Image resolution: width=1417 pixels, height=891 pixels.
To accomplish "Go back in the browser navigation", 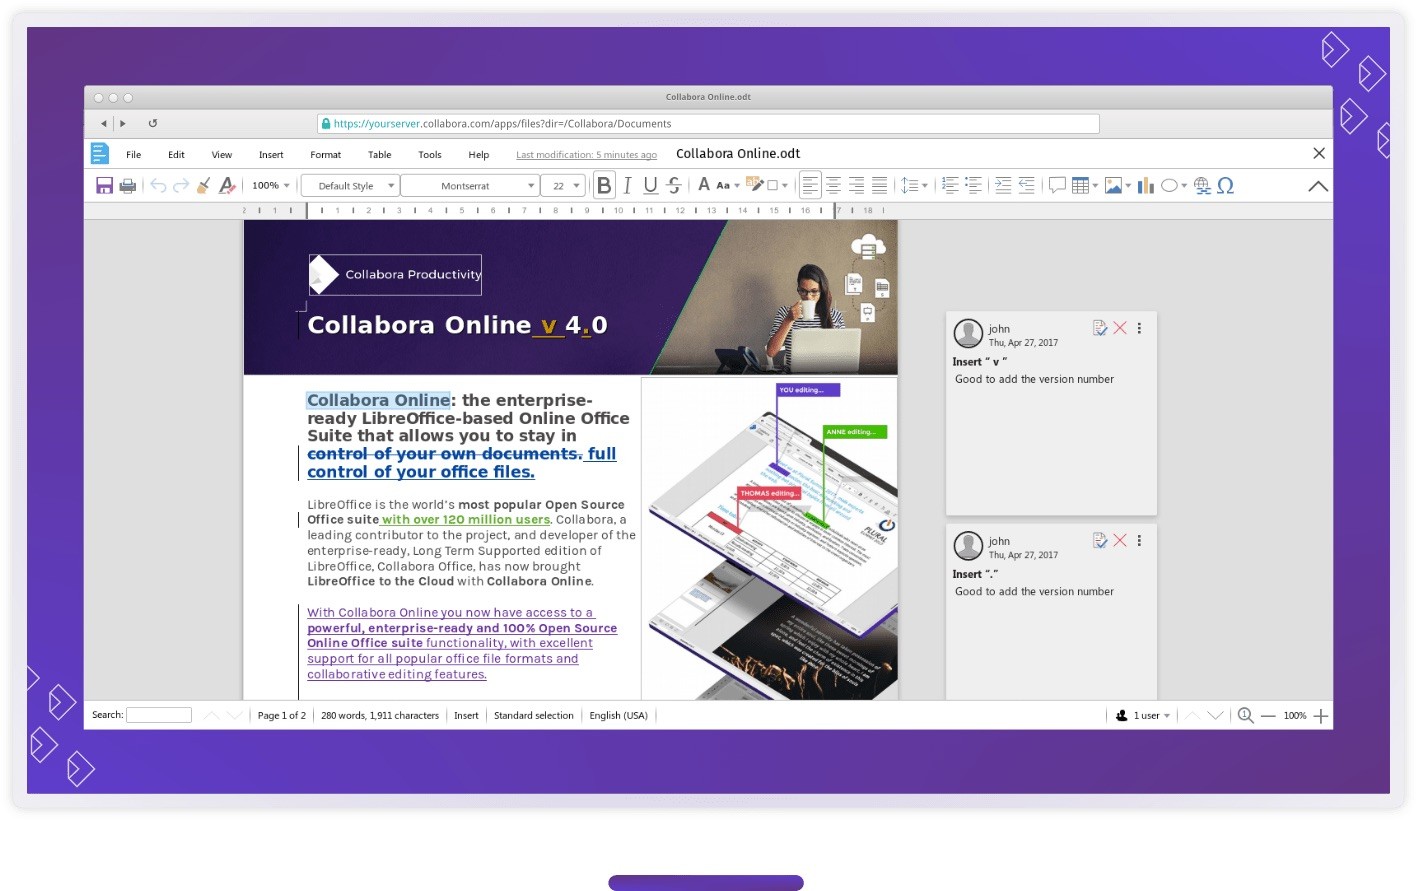I will (x=103, y=123).
